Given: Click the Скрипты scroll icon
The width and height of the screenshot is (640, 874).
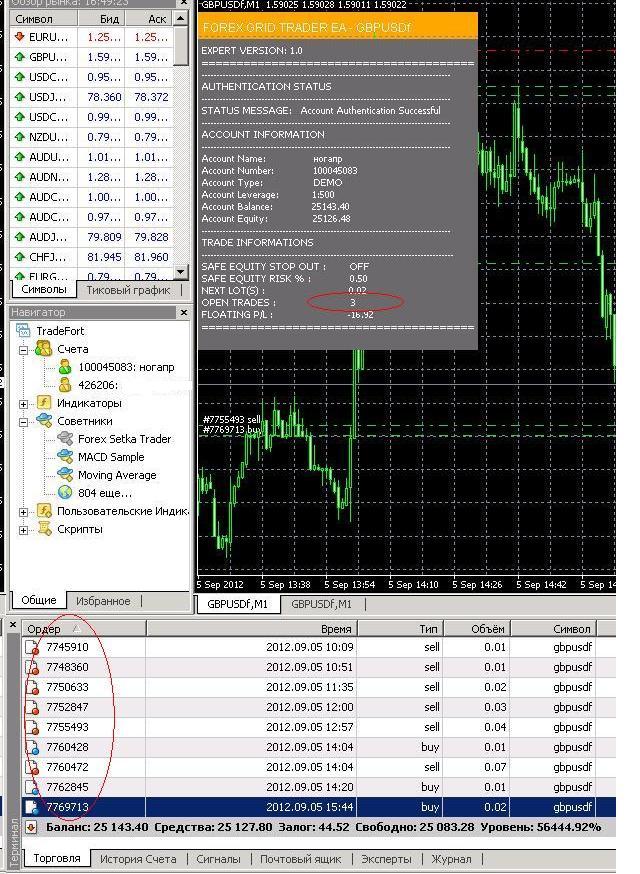Looking at the screenshot, I should [x=44, y=529].
